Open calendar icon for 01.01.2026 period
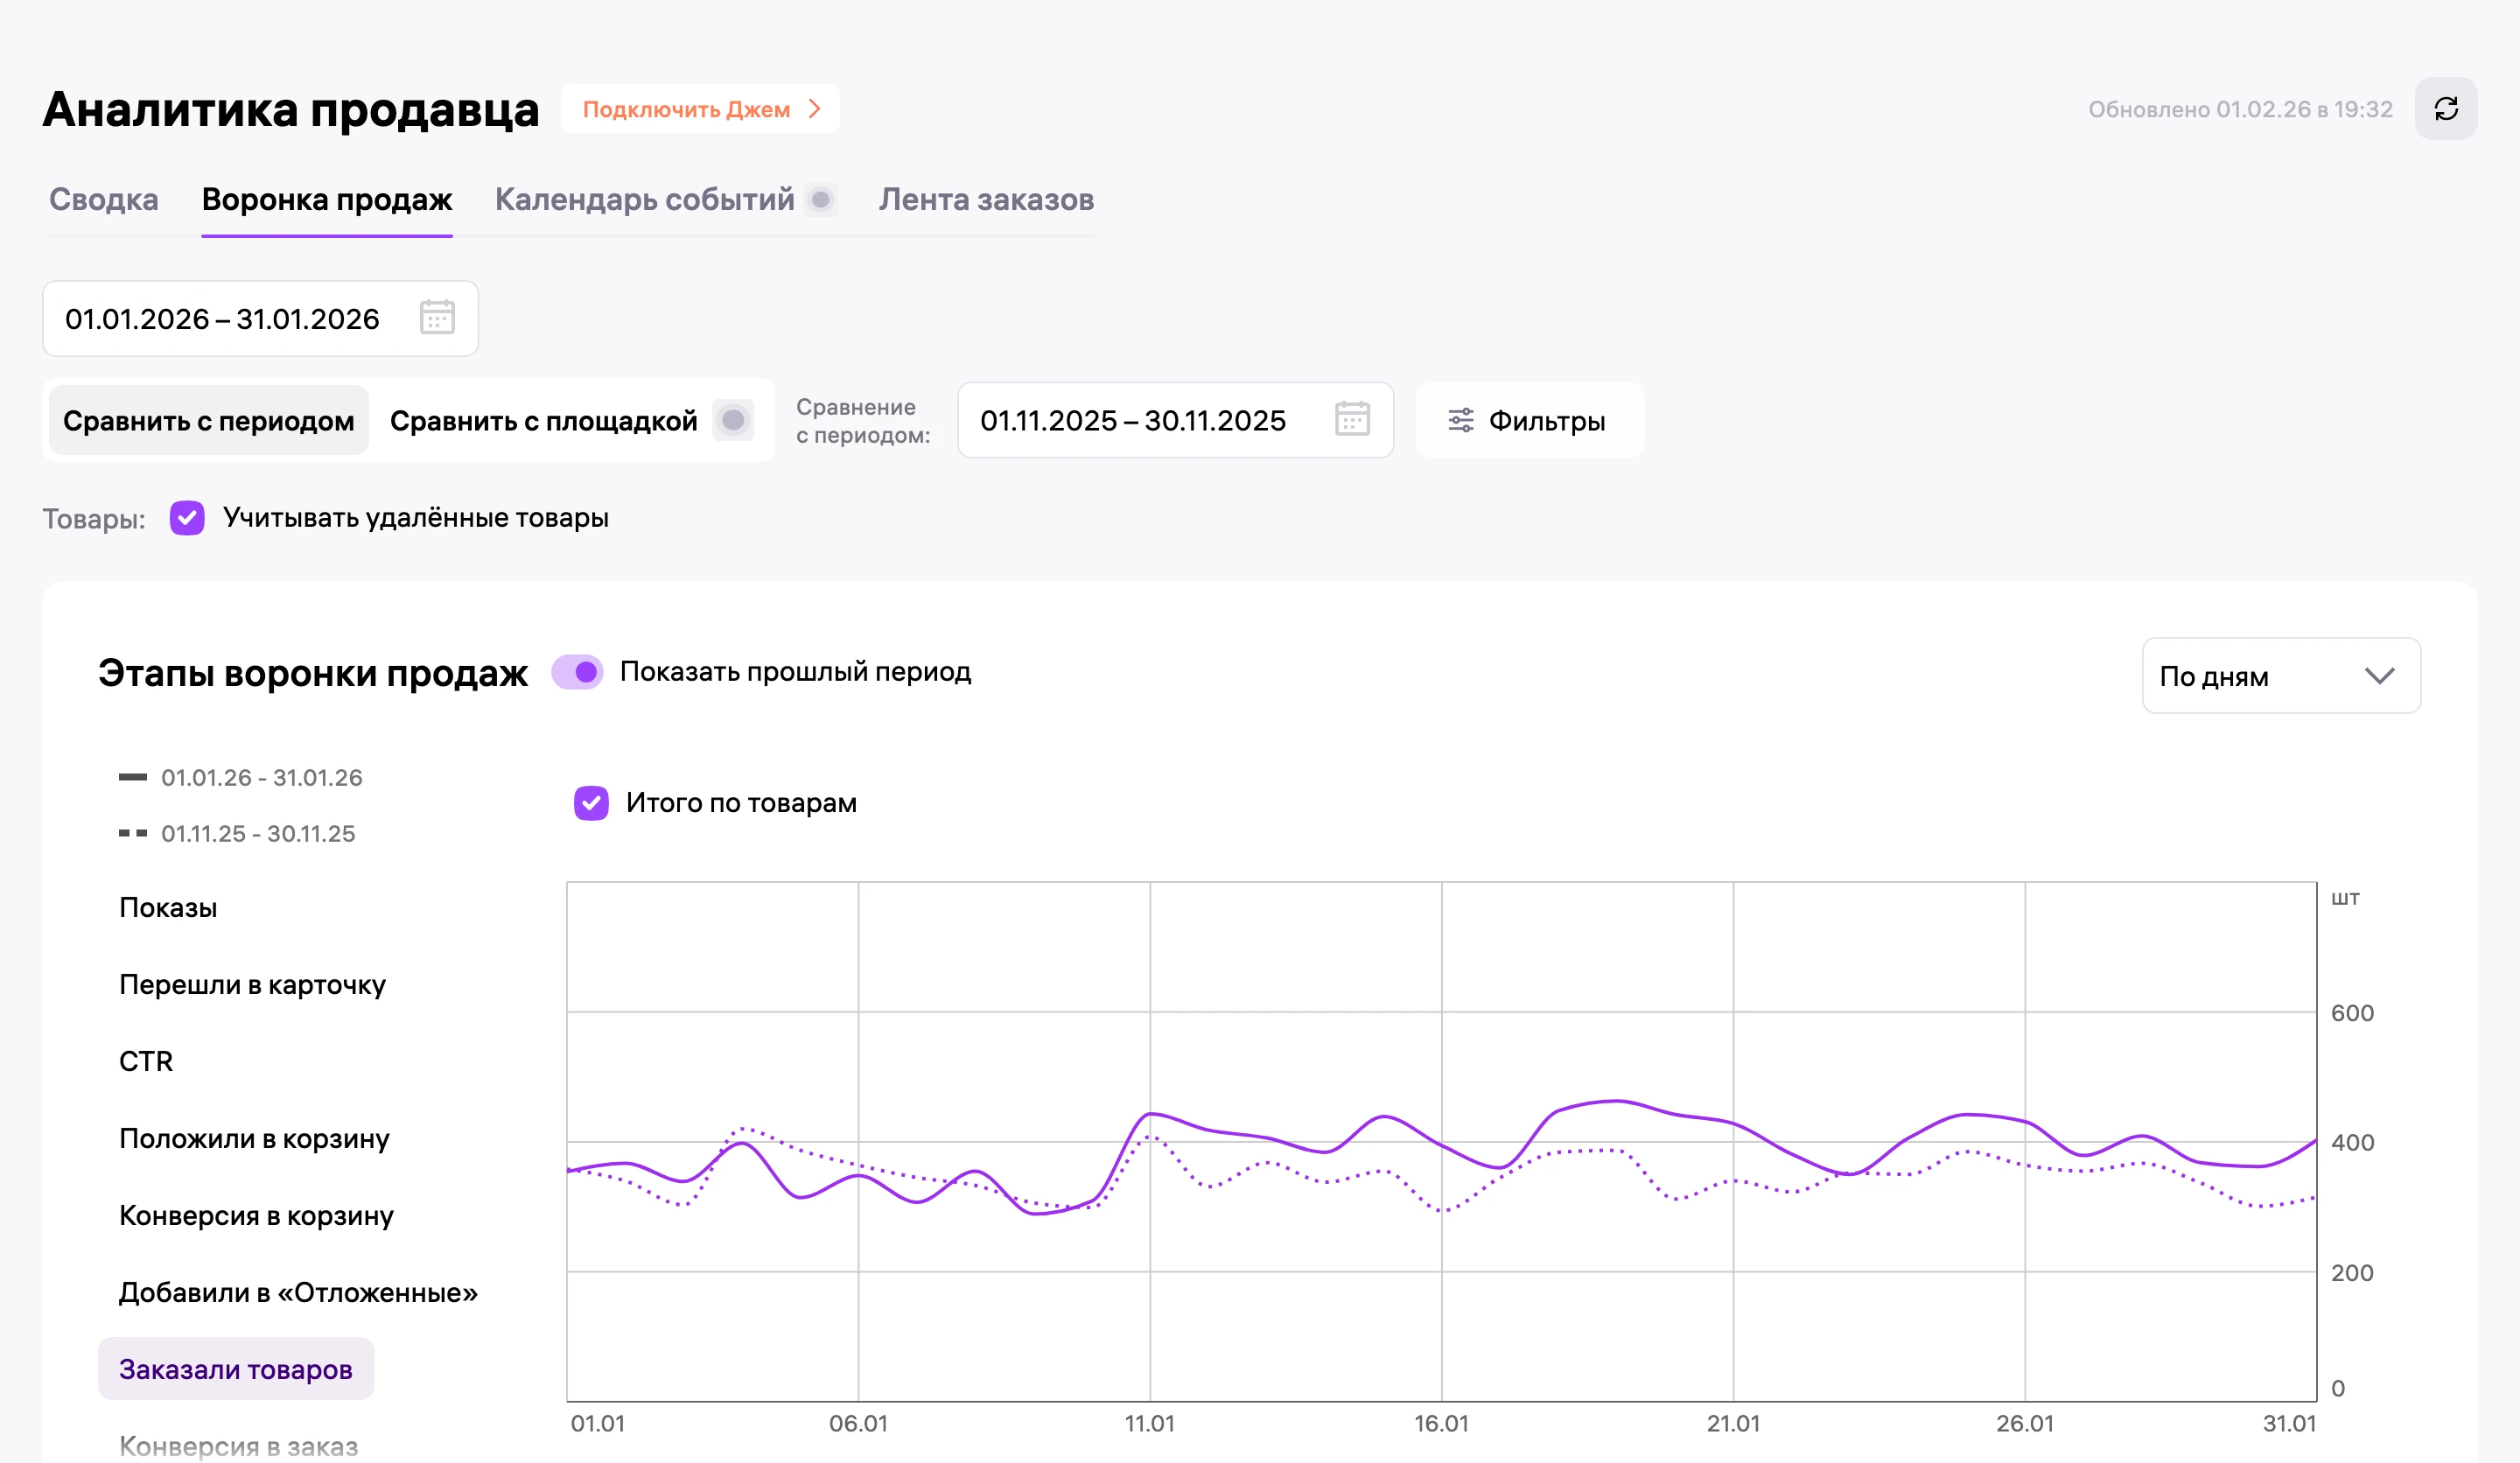Image resolution: width=2520 pixels, height=1463 pixels. pos(437,318)
